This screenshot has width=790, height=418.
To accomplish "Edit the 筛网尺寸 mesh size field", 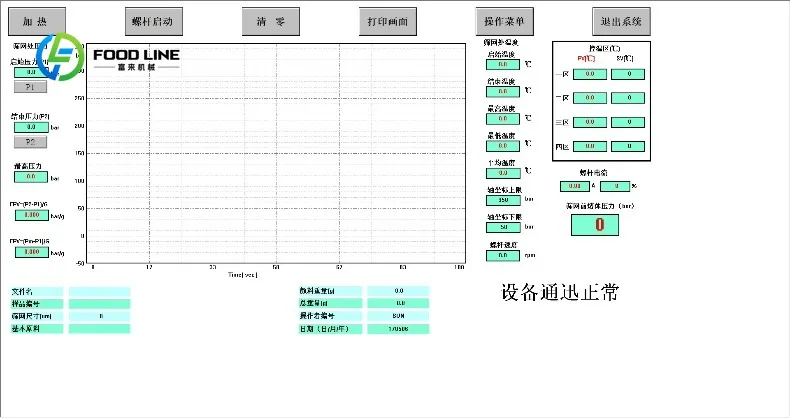I will click(99, 316).
